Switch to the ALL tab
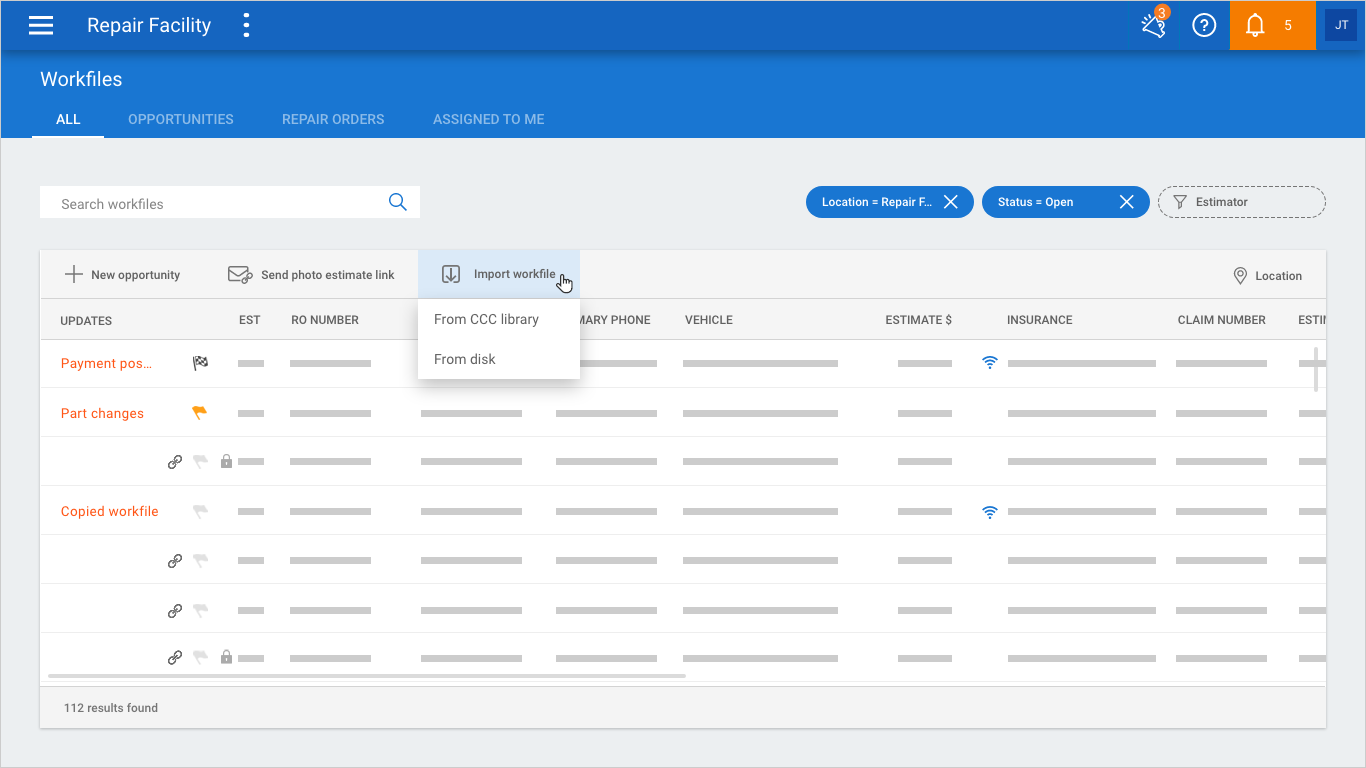The width and height of the screenshot is (1366, 768). pyautogui.click(x=68, y=119)
